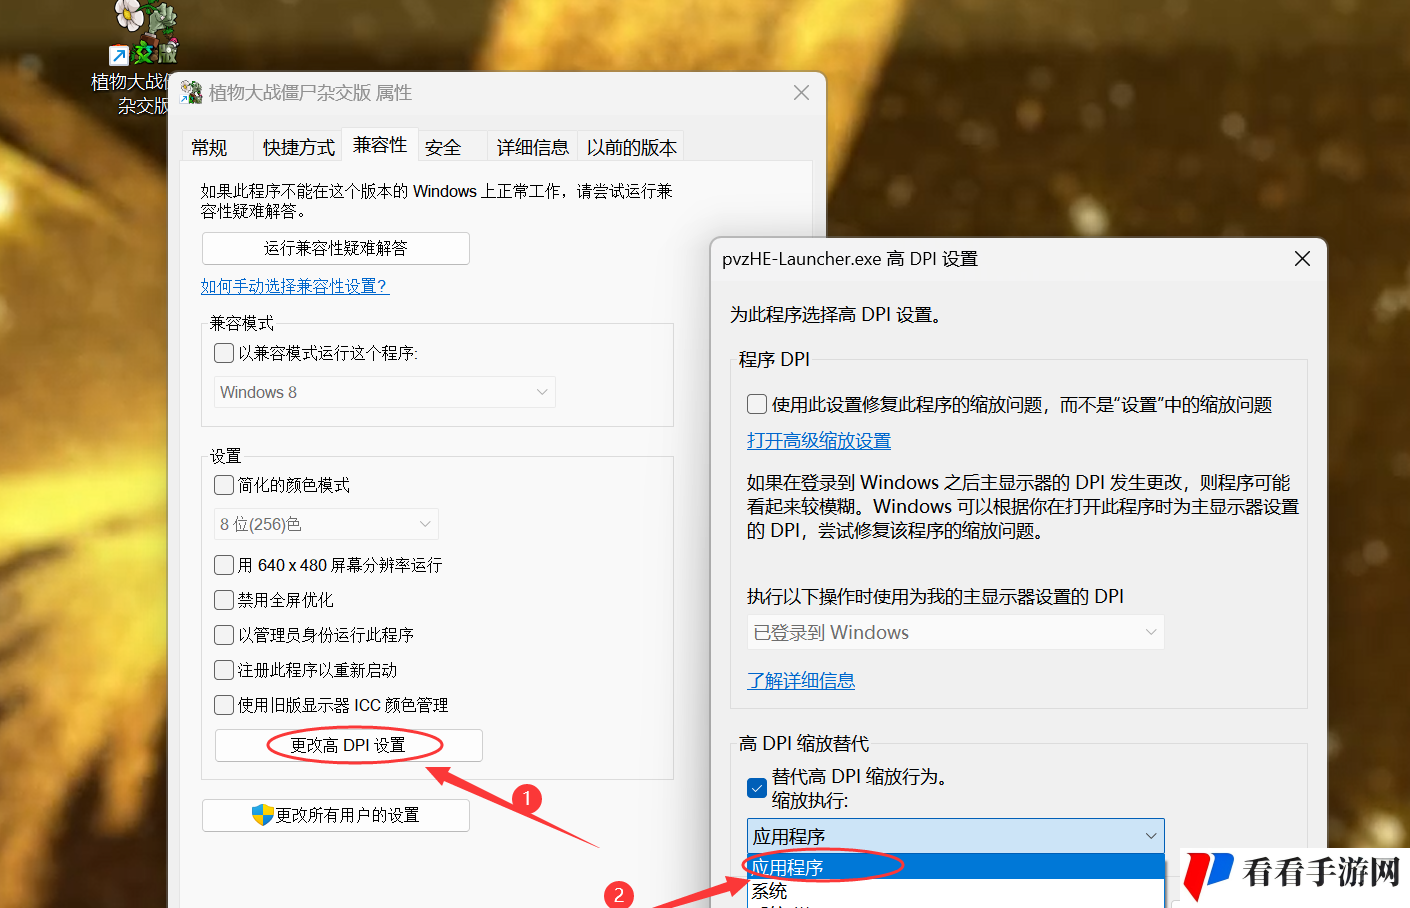This screenshot has width=1410, height=908.
Task: Click the shield icon on 更改所有用户的设置 button
Action: (x=262, y=815)
